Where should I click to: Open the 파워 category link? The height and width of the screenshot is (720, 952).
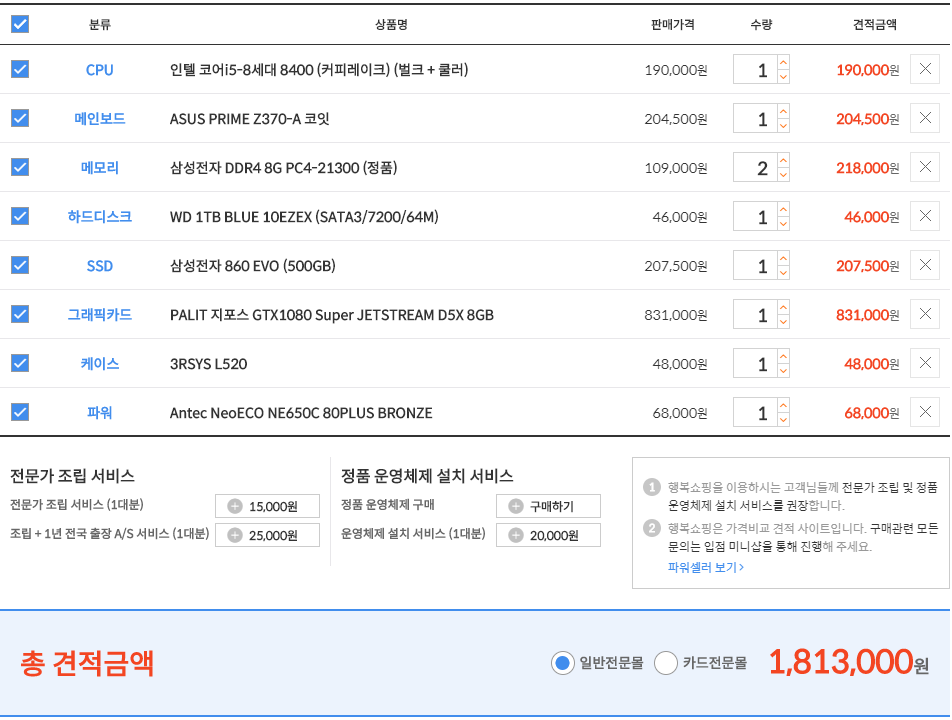click(100, 413)
